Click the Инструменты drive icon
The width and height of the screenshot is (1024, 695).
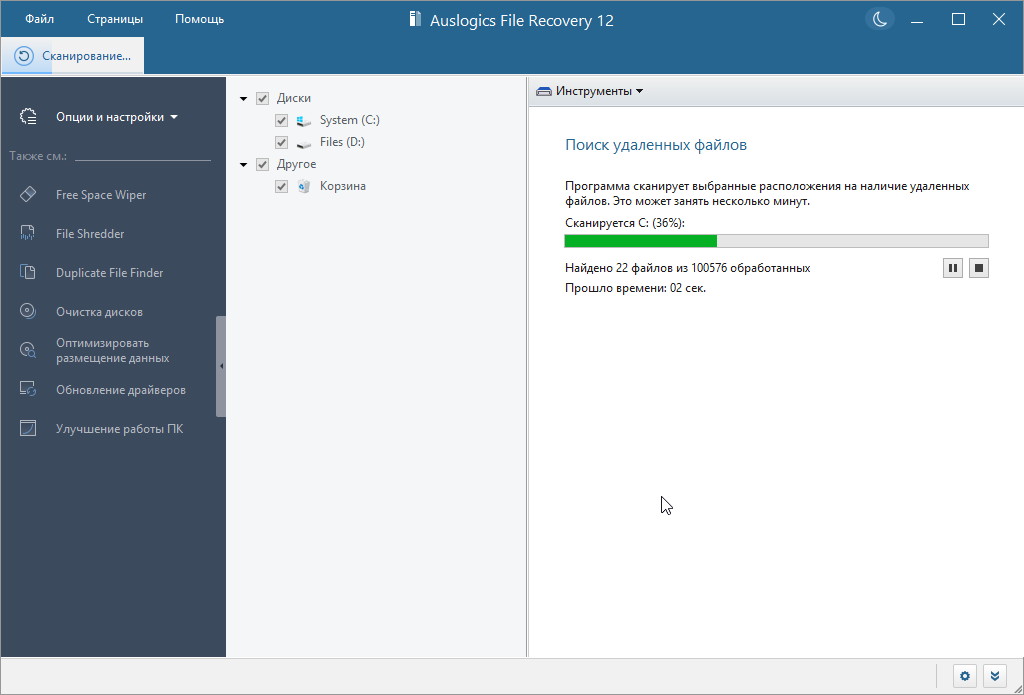[544, 91]
